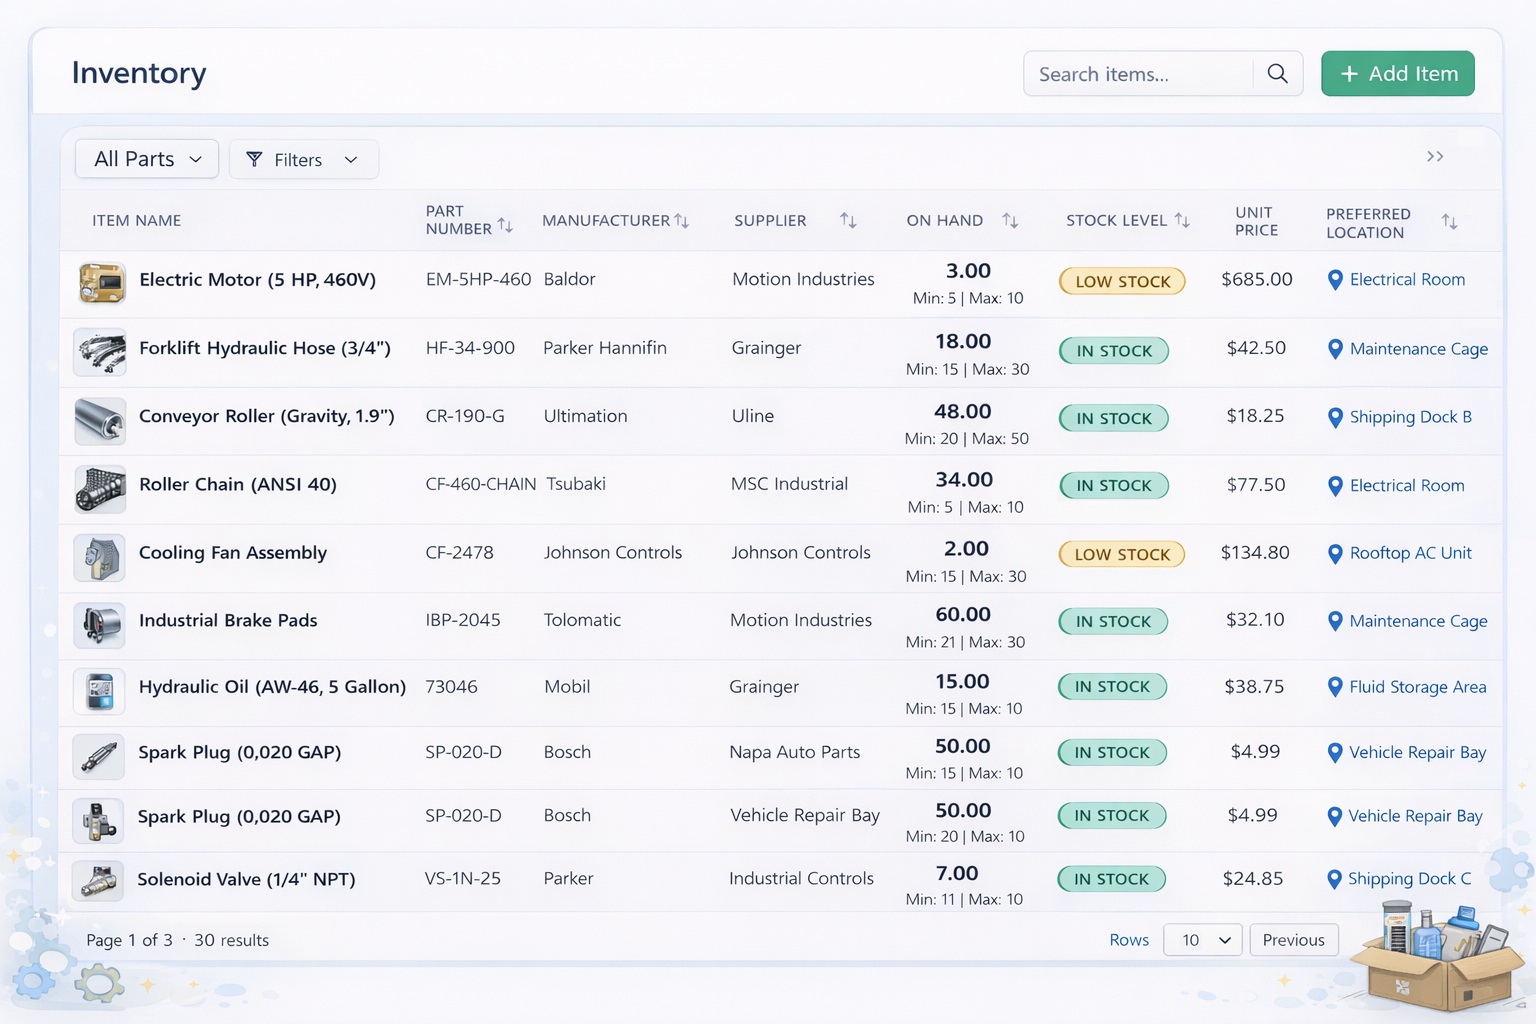1536x1024 pixels.
Task: Click the search magnifier icon
Action: coord(1277,74)
